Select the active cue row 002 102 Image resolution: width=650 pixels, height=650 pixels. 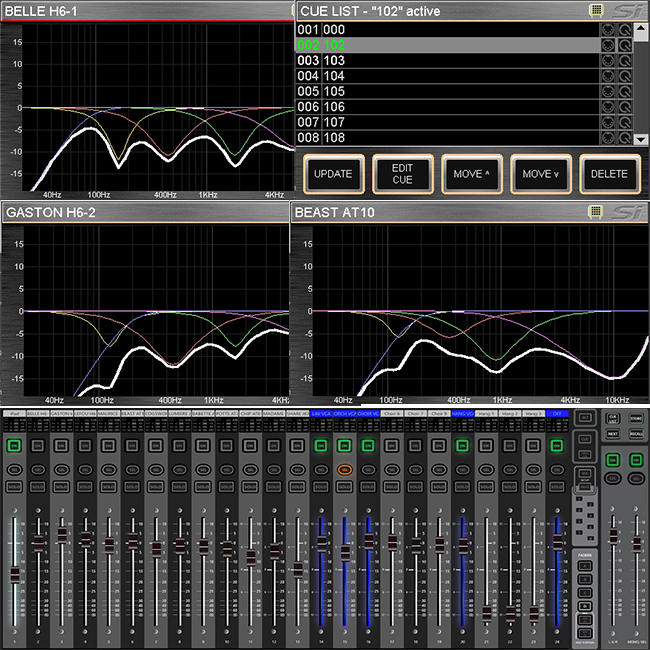click(x=448, y=45)
